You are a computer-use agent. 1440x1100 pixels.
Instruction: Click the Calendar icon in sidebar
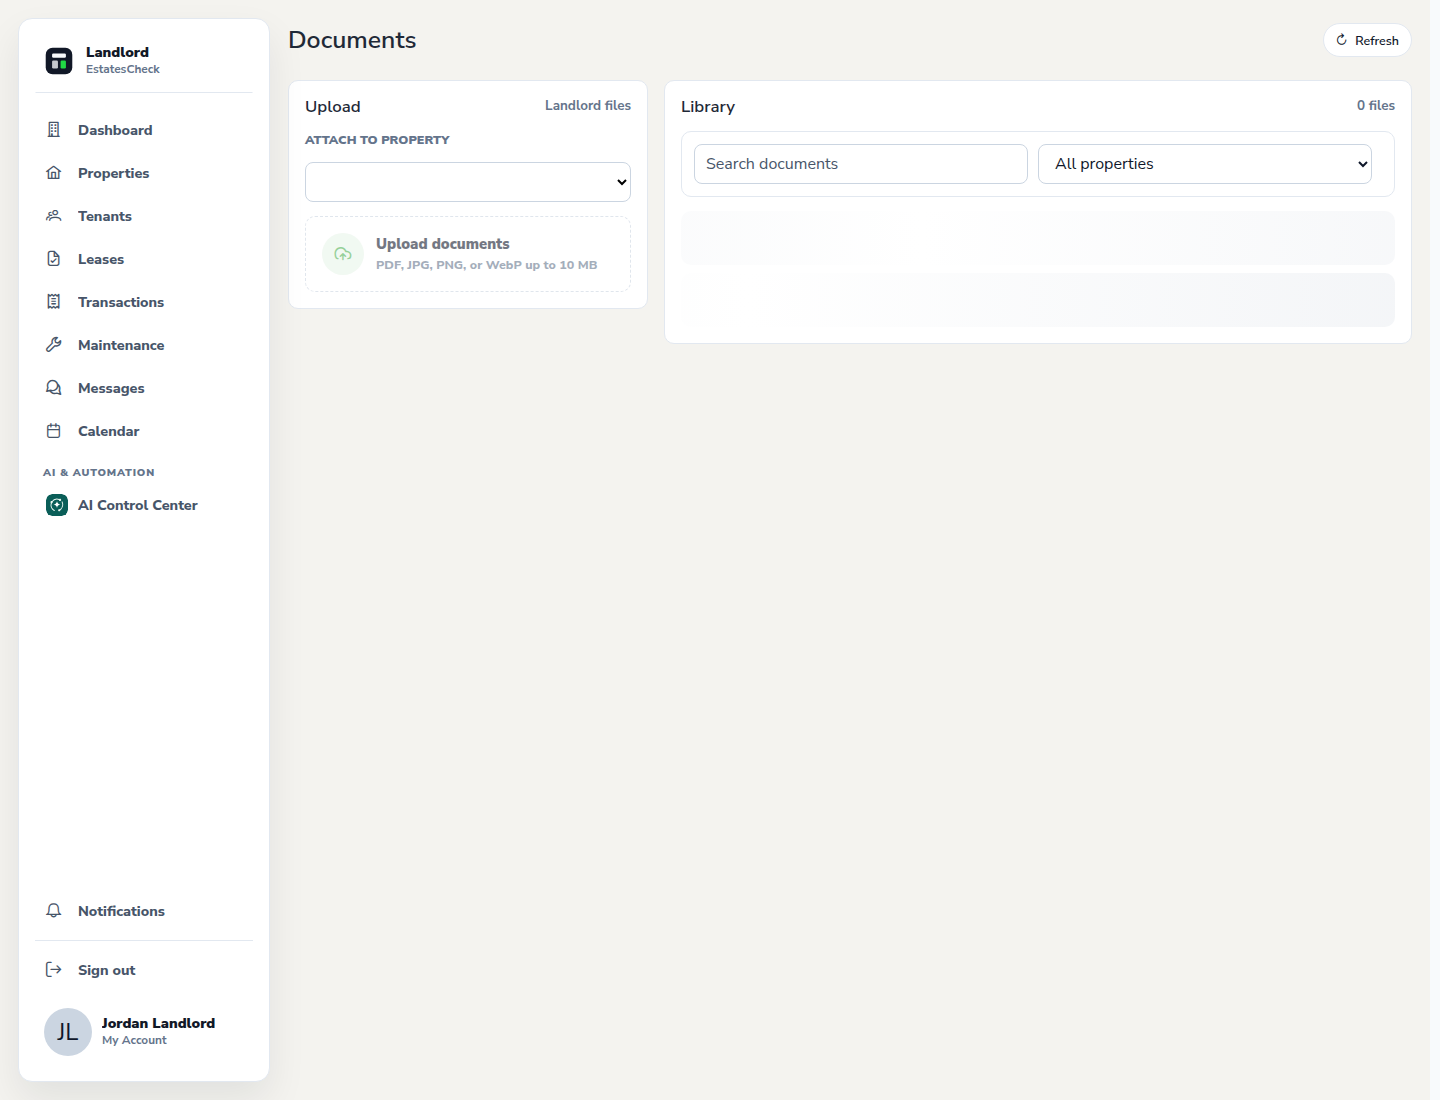pos(54,431)
